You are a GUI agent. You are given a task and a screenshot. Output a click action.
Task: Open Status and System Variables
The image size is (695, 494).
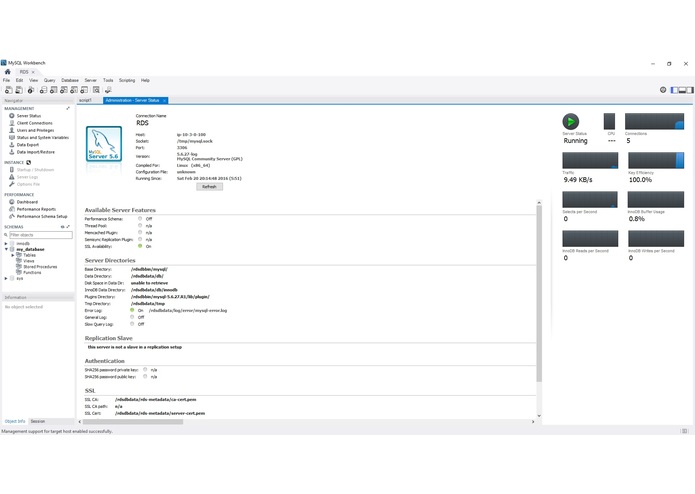(43, 138)
